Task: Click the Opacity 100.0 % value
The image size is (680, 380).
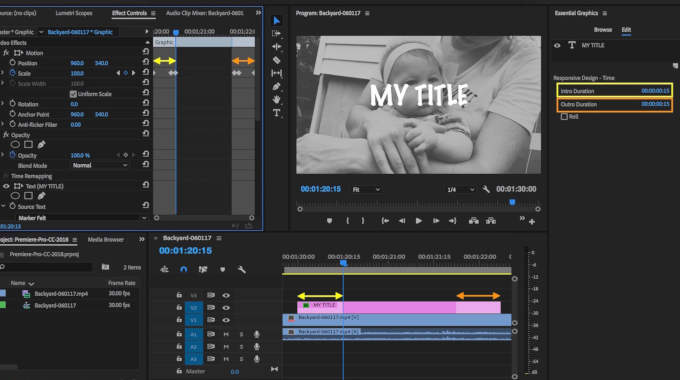Action: coord(80,155)
